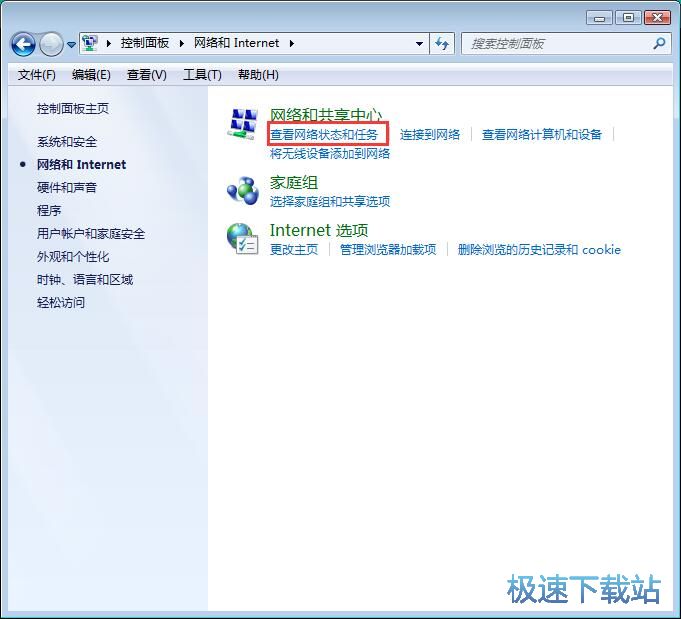Go to 控制面板主页 in the sidebar
The image size is (681, 619).
click(x=73, y=109)
